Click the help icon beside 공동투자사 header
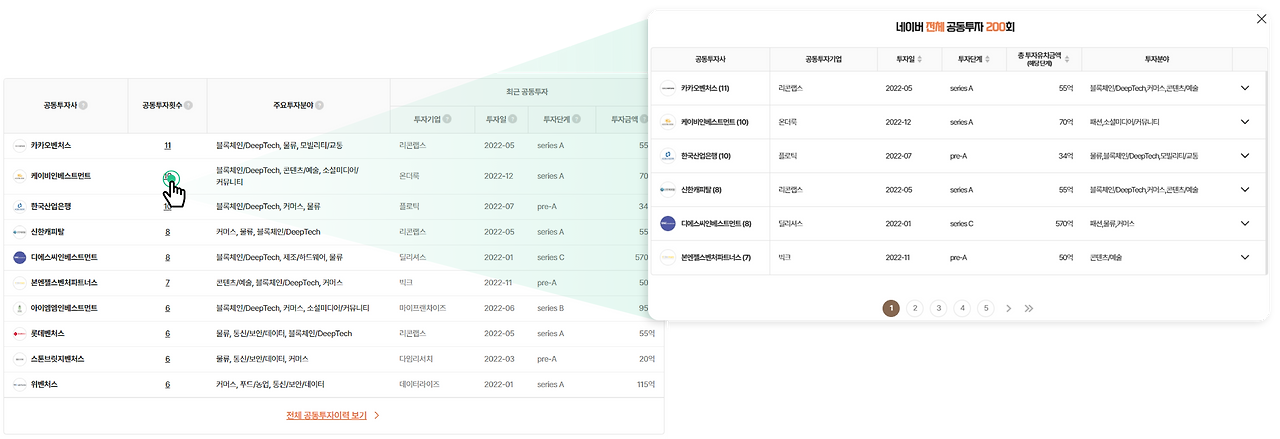Viewport: 1280px width, 439px height. (x=83, y=105)
